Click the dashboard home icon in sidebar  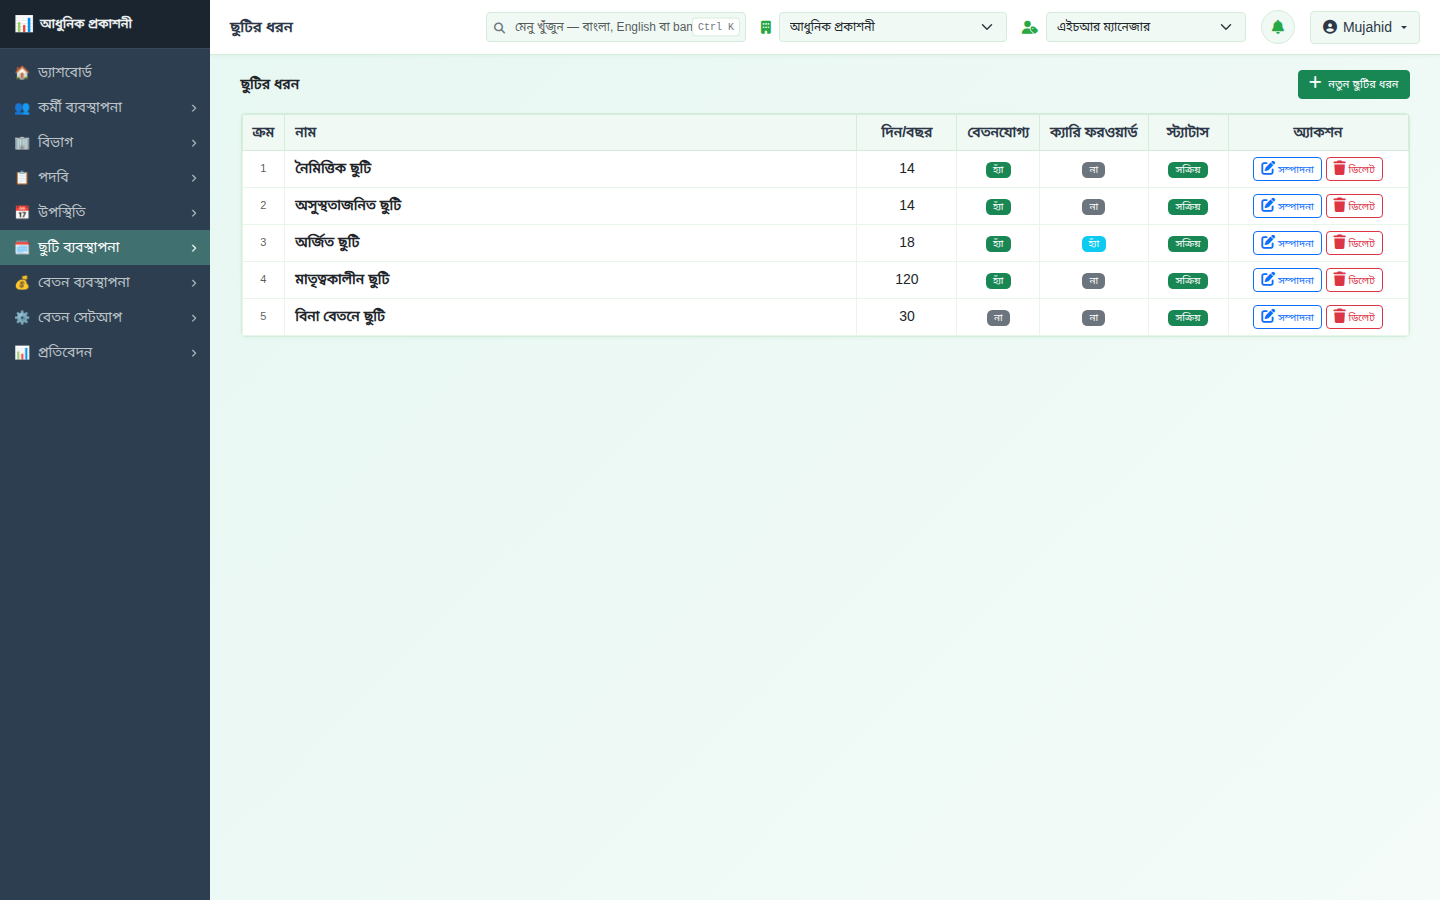click(22, 73)
